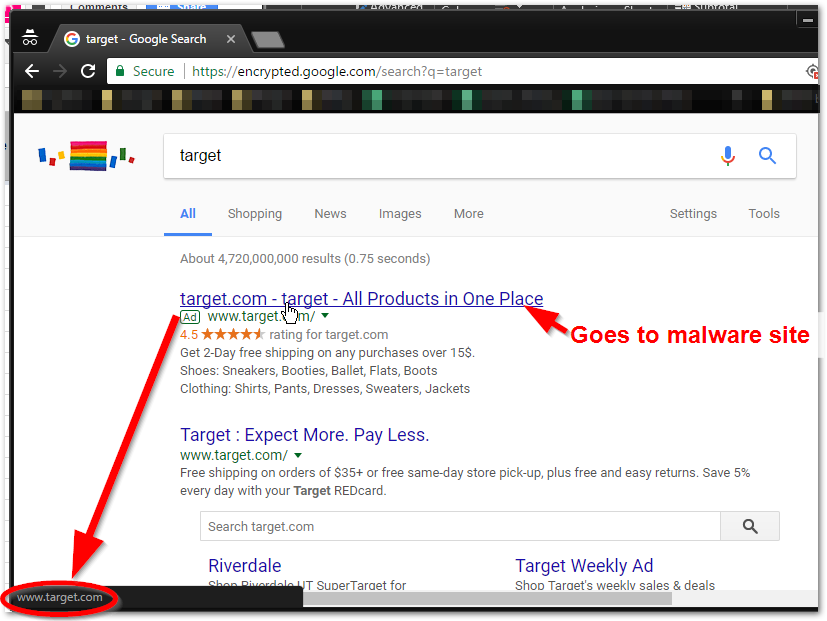Viewport: 827px width, 621px height.
Task: Expand dropdown arrow beside organic www.target.com
Action: [298, 455]
